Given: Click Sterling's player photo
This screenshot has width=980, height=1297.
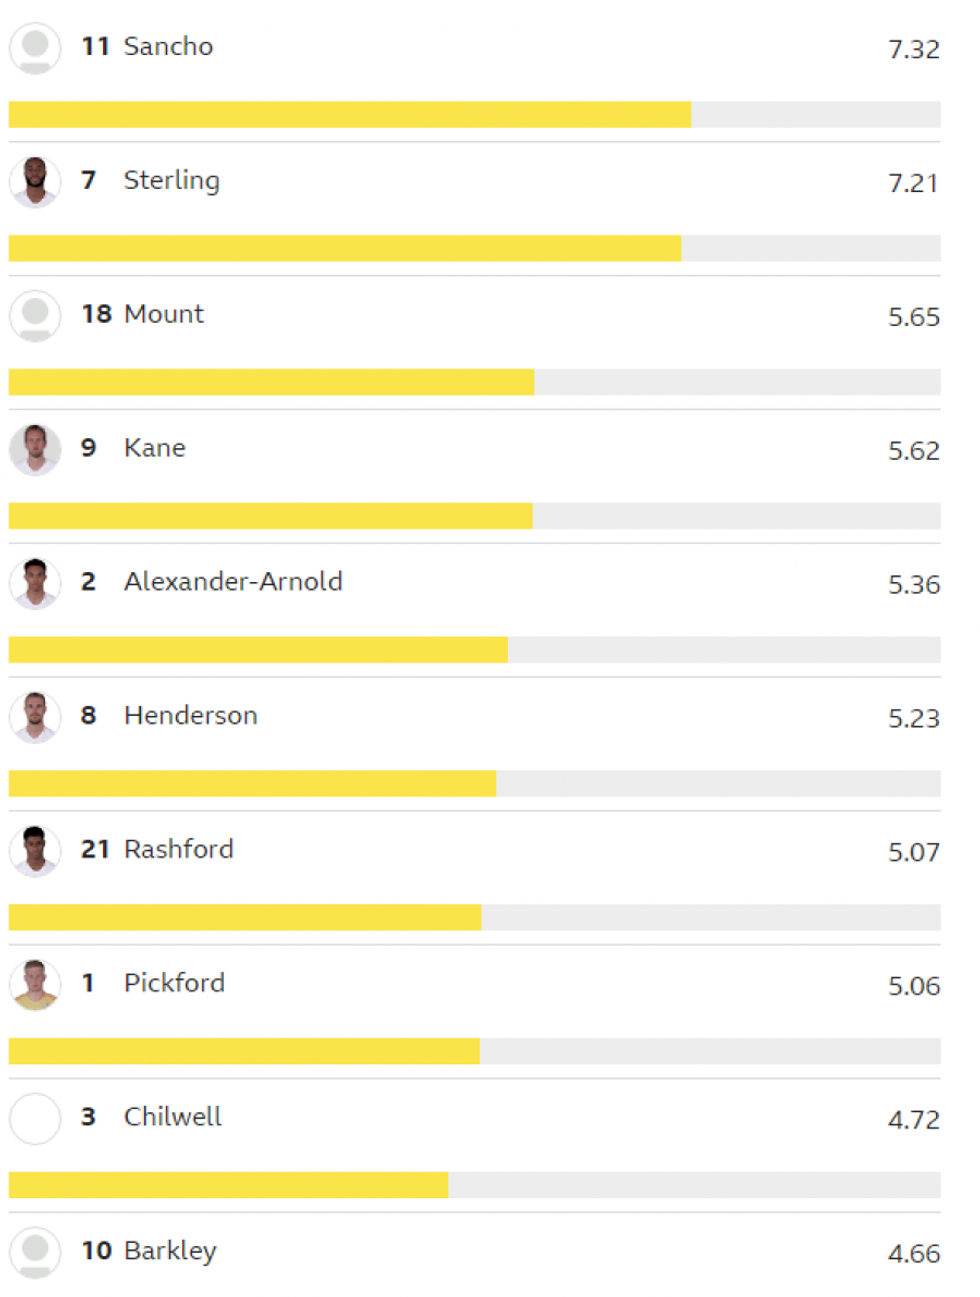Looking at the screenshot, I should 35,182.
